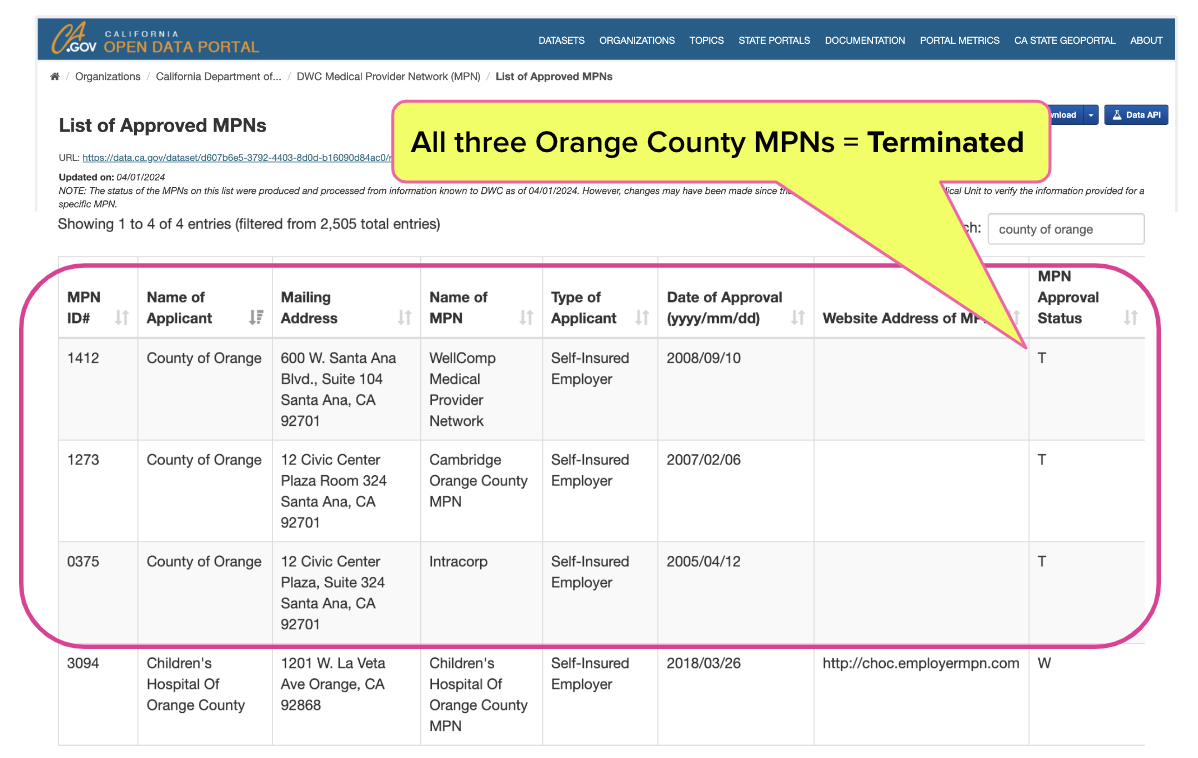Screen dimensions: 1198x758
Task: Open DWC Medical Provider Network breadcrumb
Action: 388,76
